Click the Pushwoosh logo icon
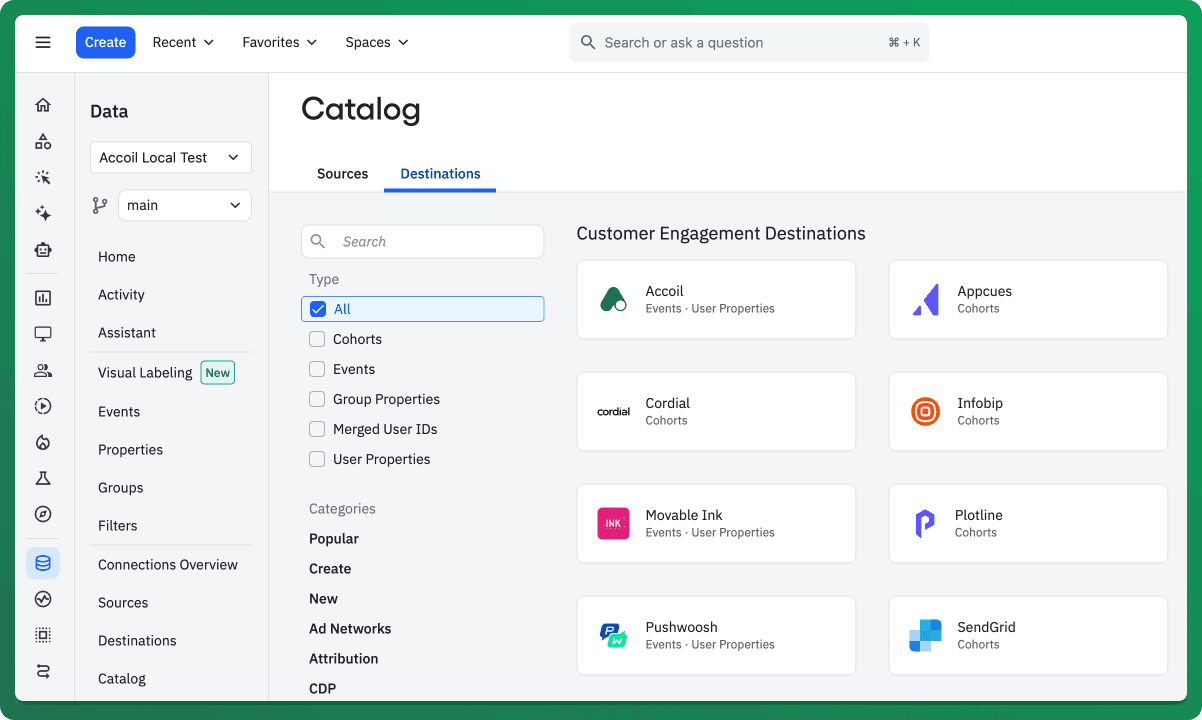The width and height of the screenshot is (1202, 720). (613, 635)
